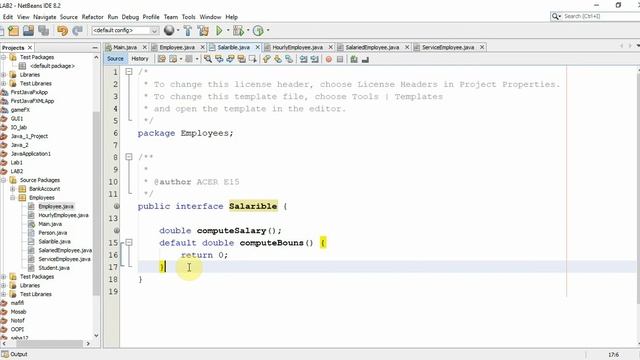Viewport: 640px width, 360px height.
Task: Close the Salarible.java tab
Action: point(258,47)
